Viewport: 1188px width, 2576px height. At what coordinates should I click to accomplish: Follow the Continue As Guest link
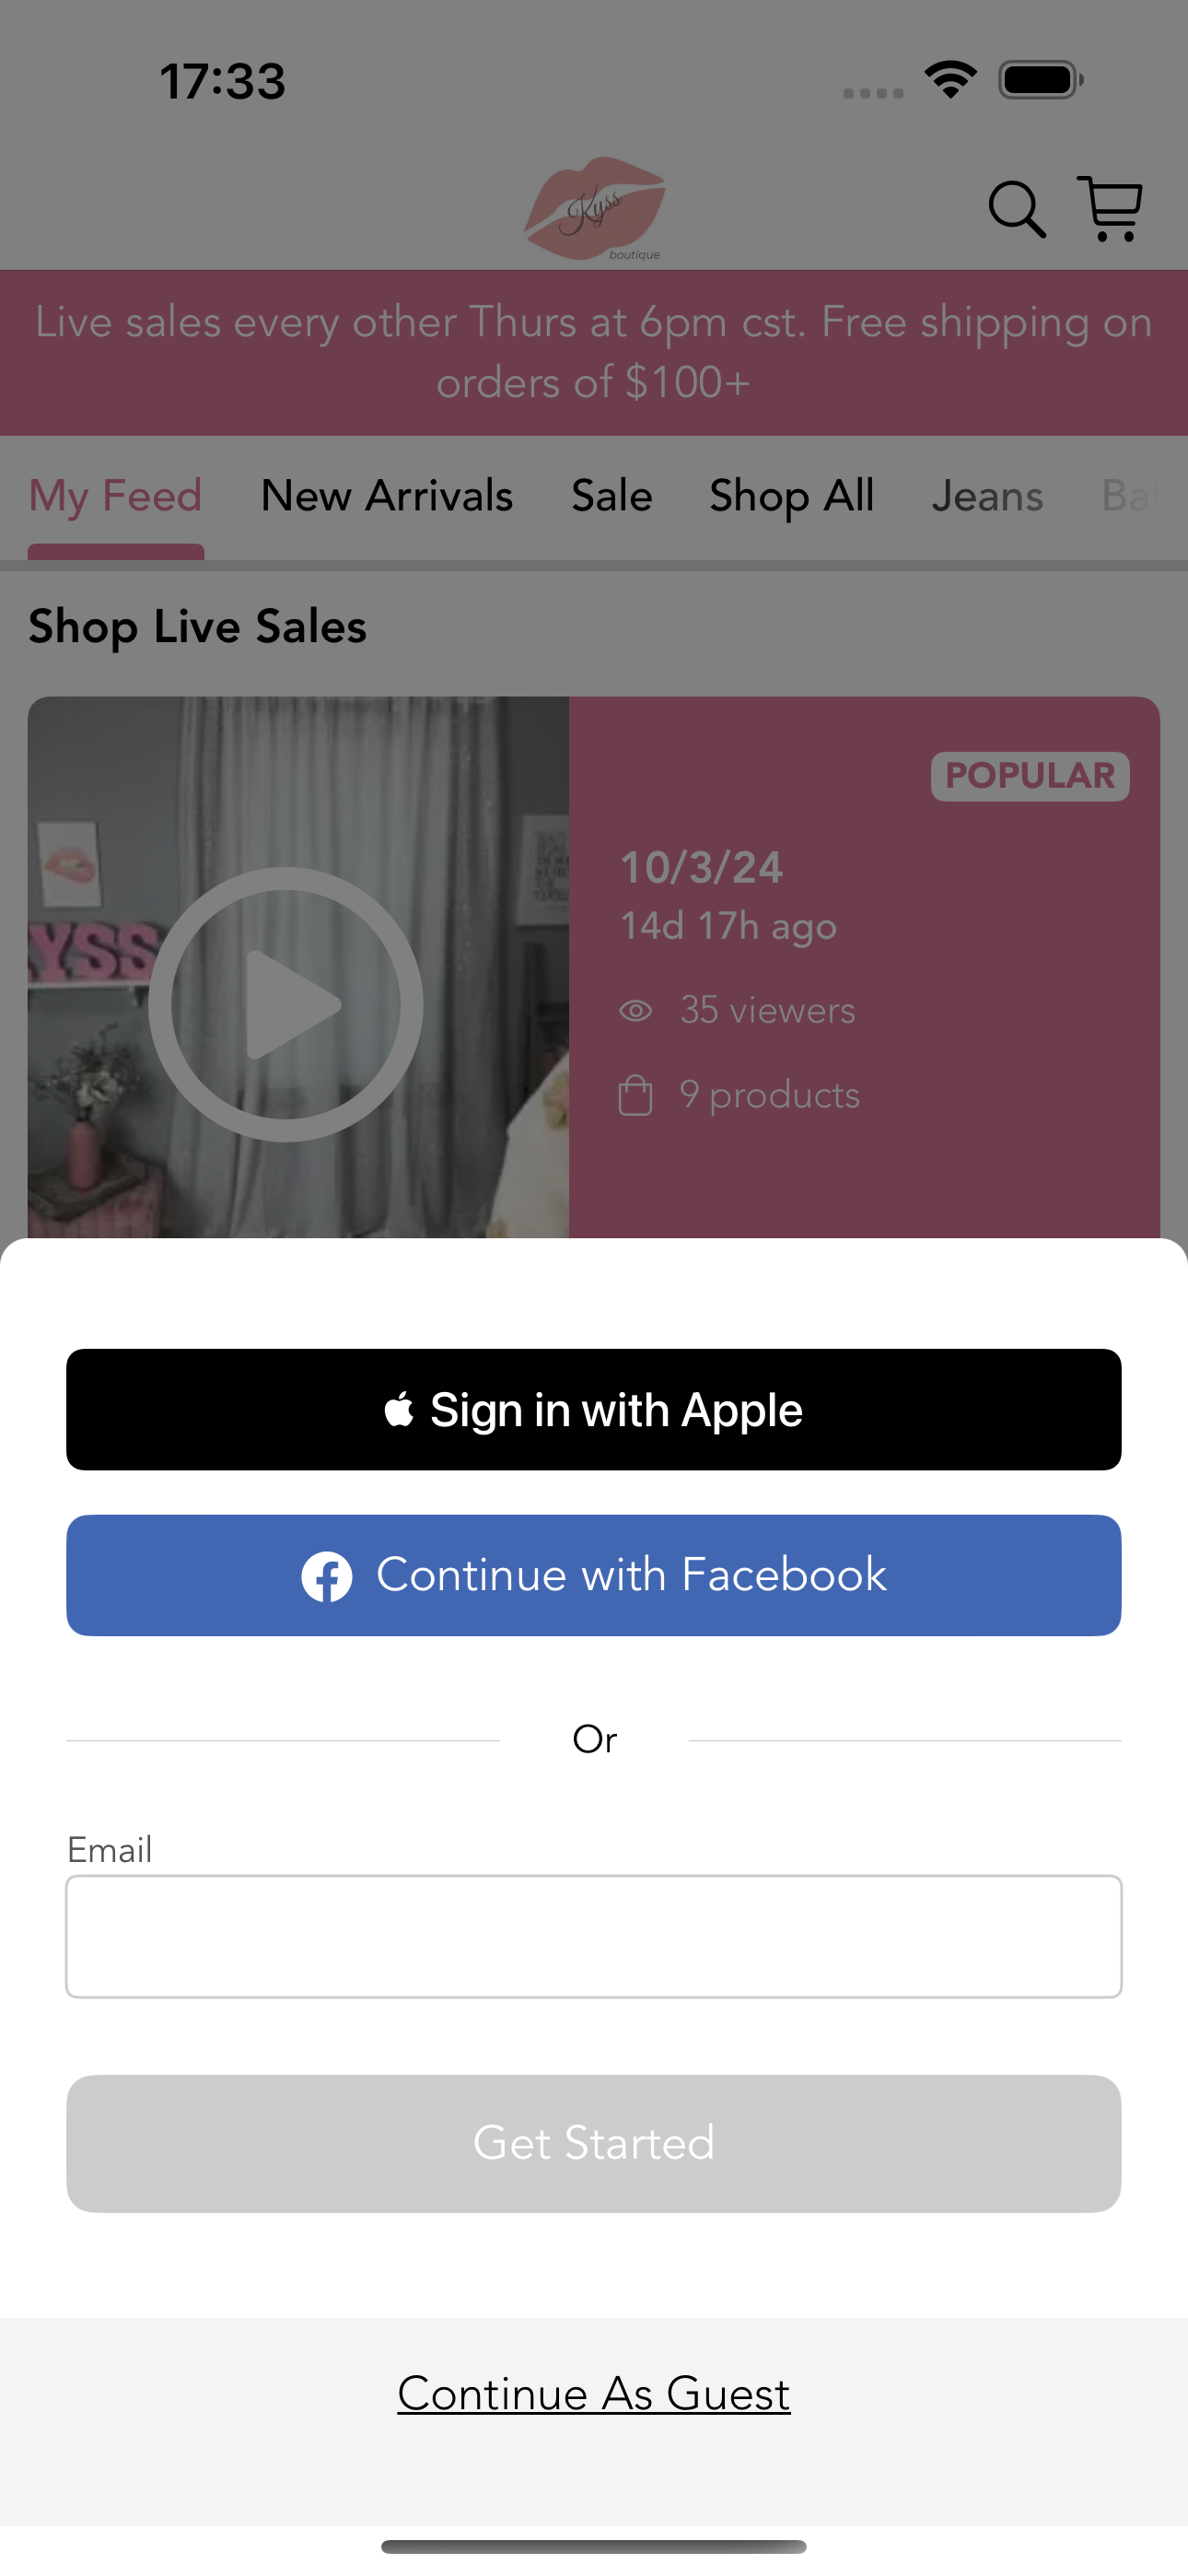pyautogui.click(x=594, y=2394)
